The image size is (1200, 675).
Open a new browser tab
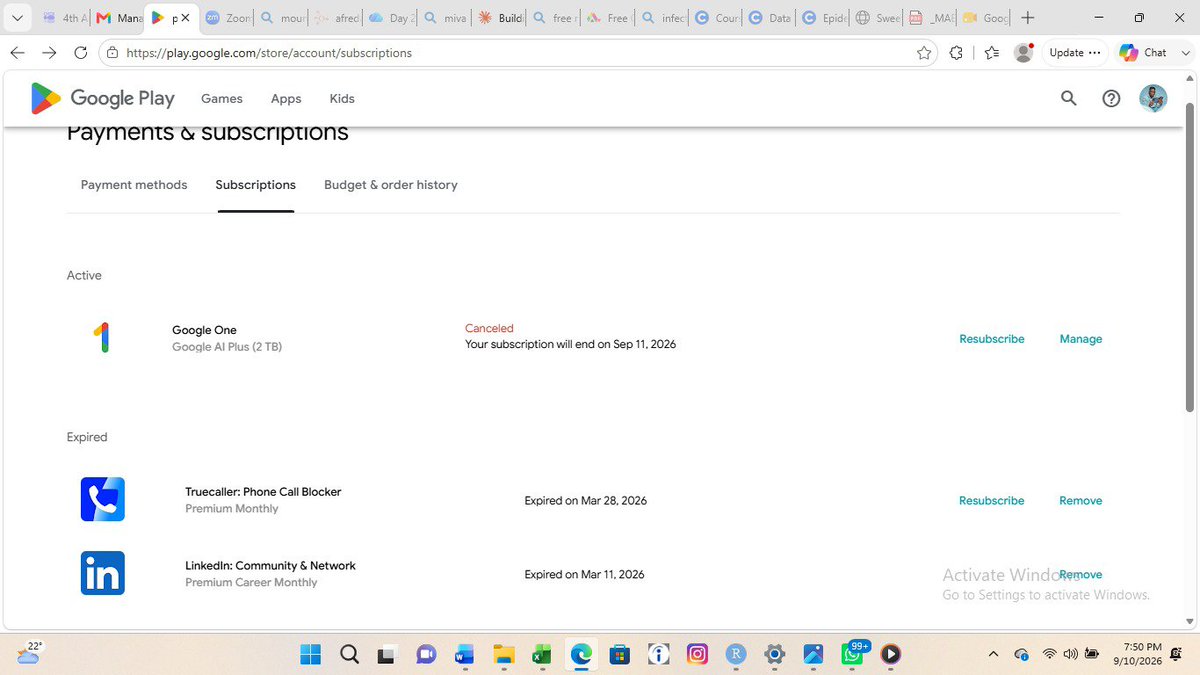(x=1028, y=18)
